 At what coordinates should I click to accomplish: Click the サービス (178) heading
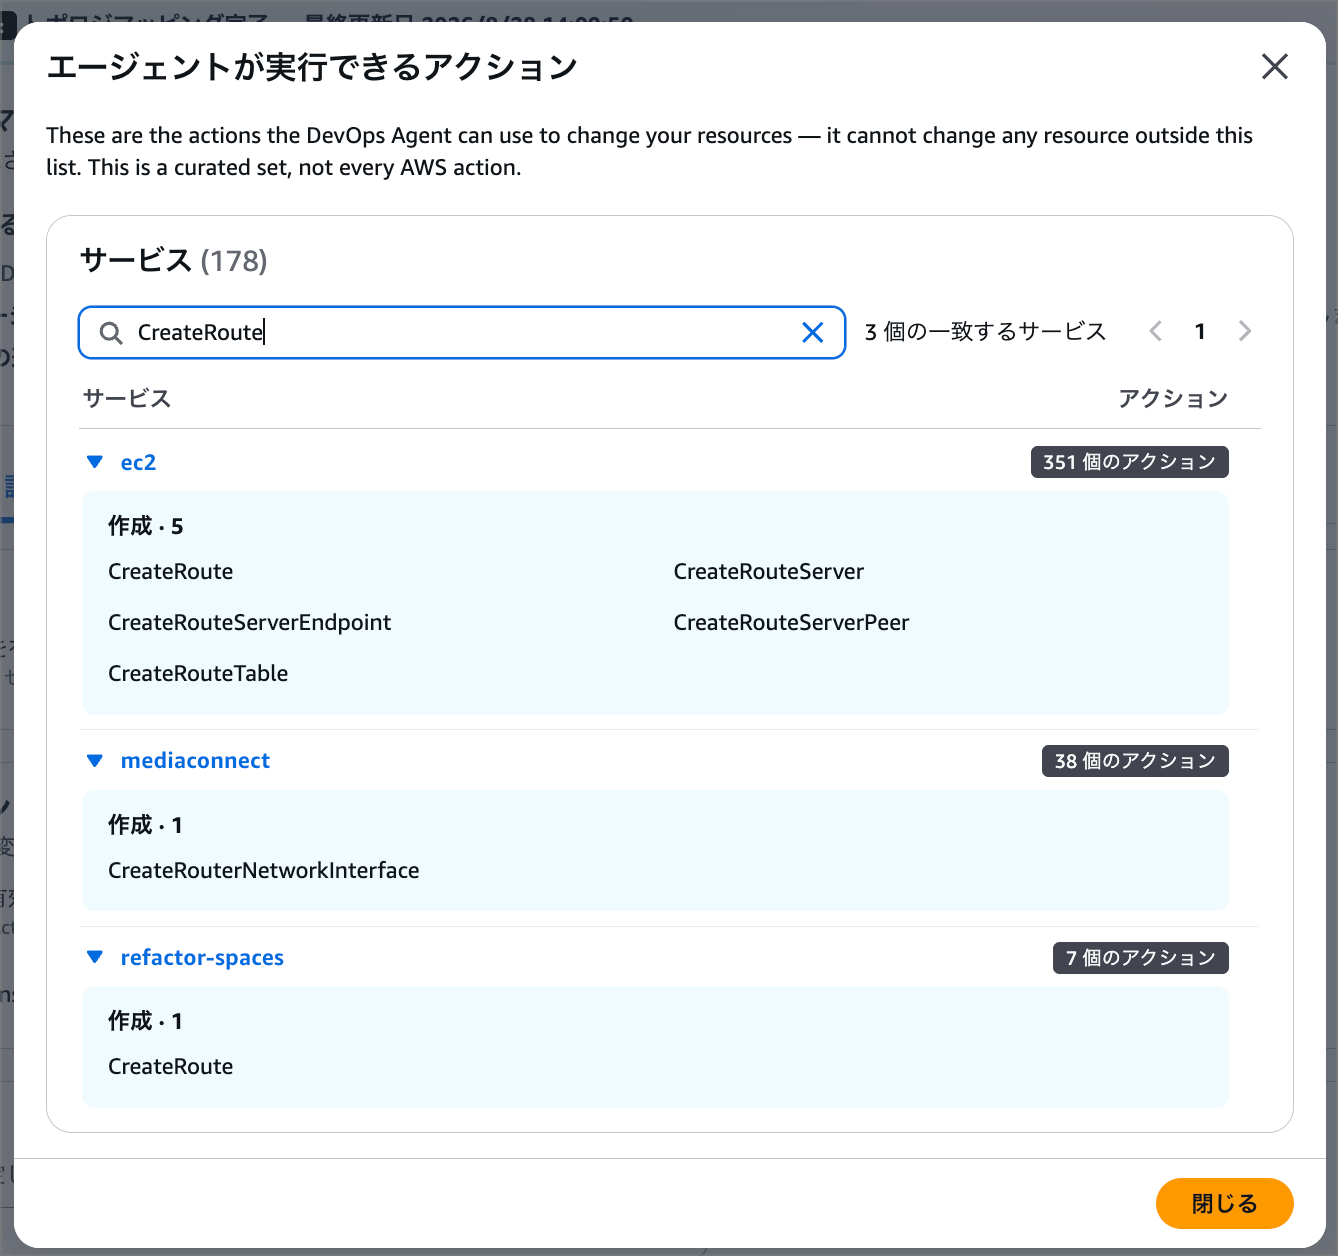coord(174,260)
